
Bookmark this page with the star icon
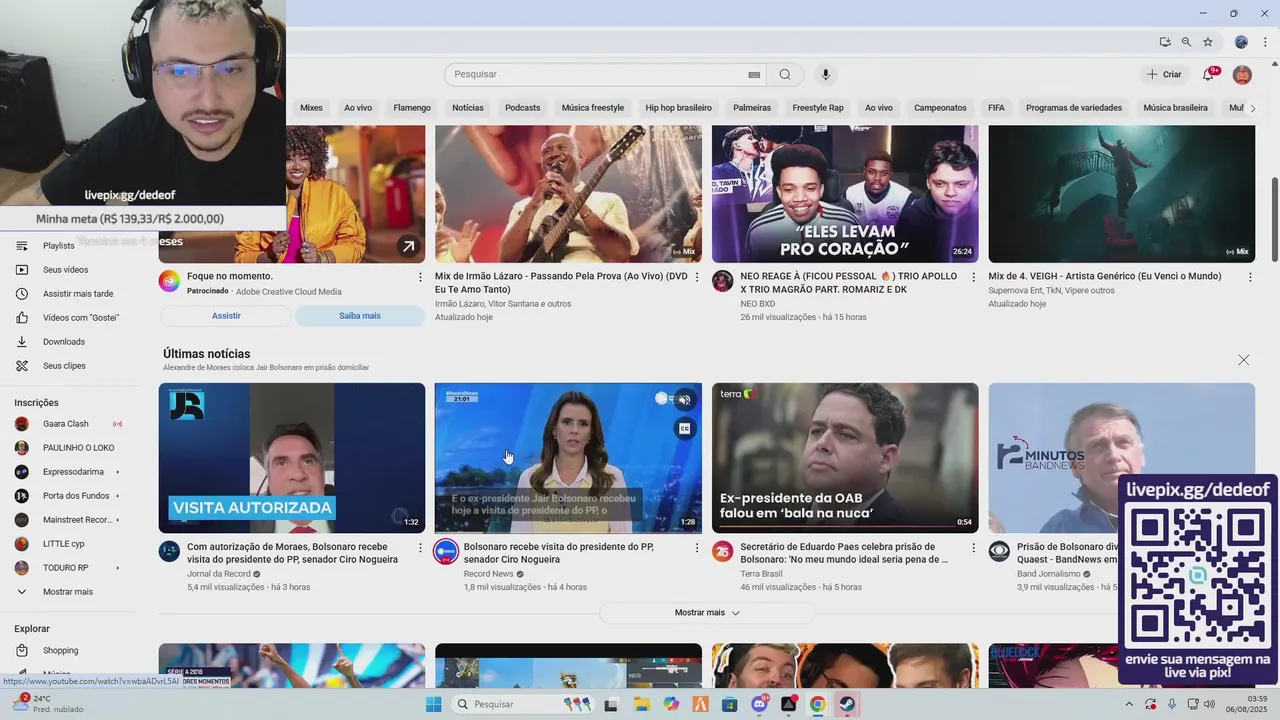1208,42
